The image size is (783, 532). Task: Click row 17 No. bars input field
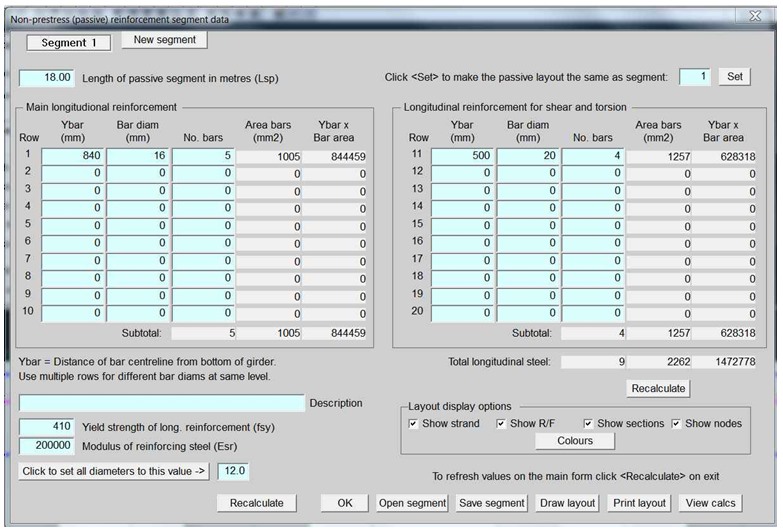(x=593, y=261)
